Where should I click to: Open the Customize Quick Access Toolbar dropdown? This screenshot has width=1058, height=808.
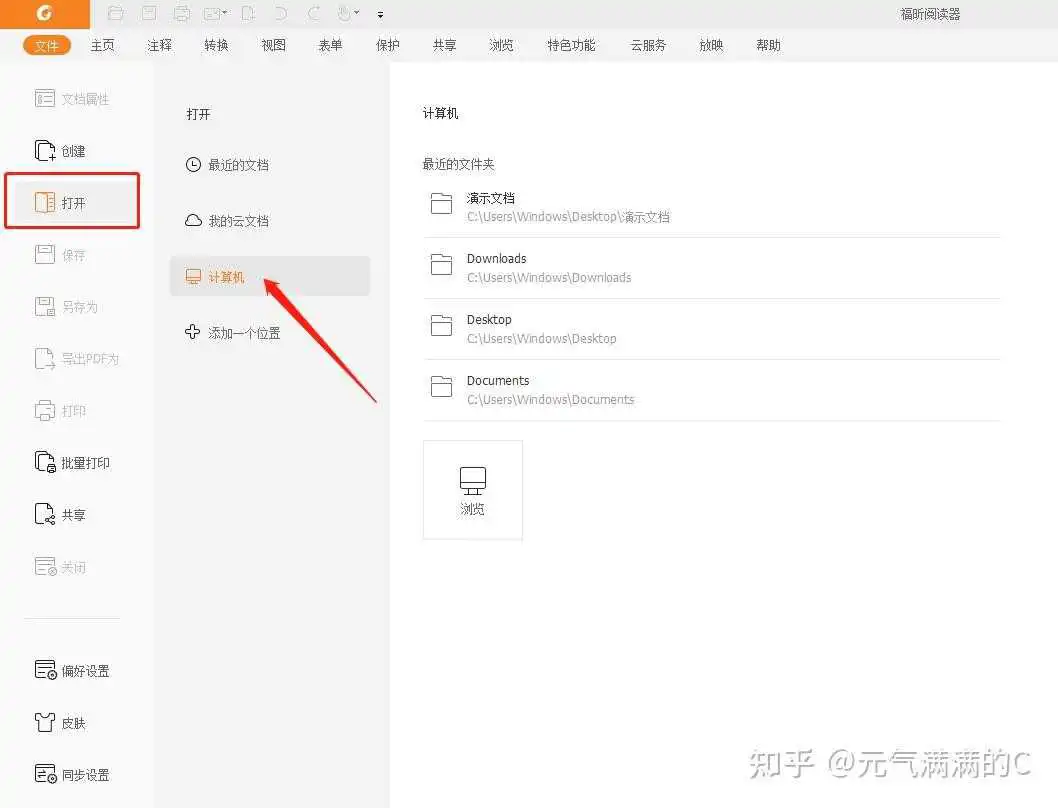(x=381, y=14)
